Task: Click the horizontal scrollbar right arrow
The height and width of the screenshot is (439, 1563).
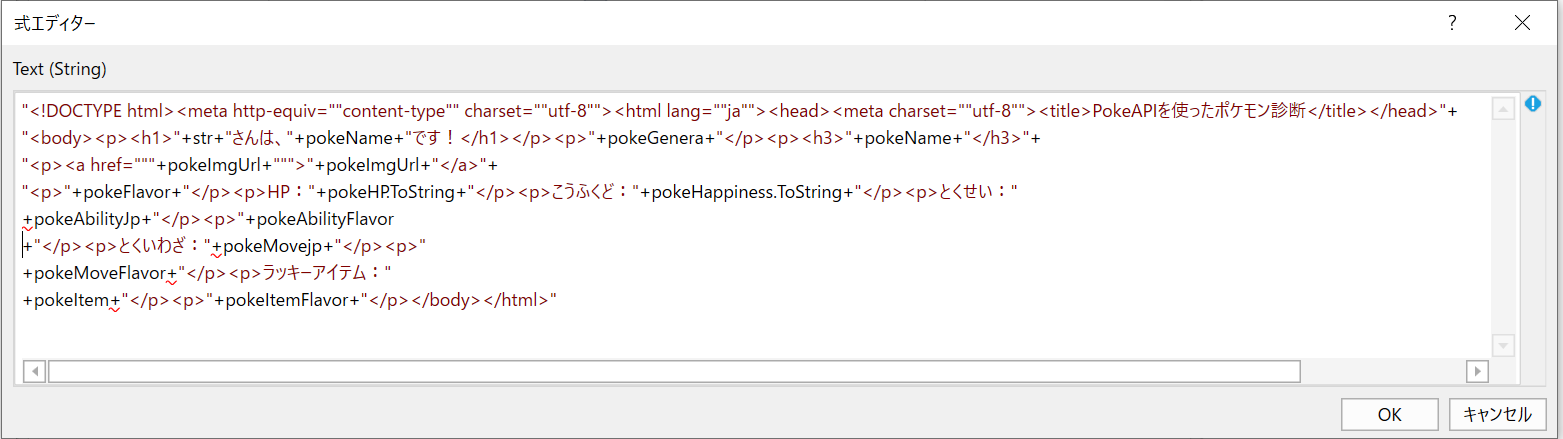Action: point(1475,371)
